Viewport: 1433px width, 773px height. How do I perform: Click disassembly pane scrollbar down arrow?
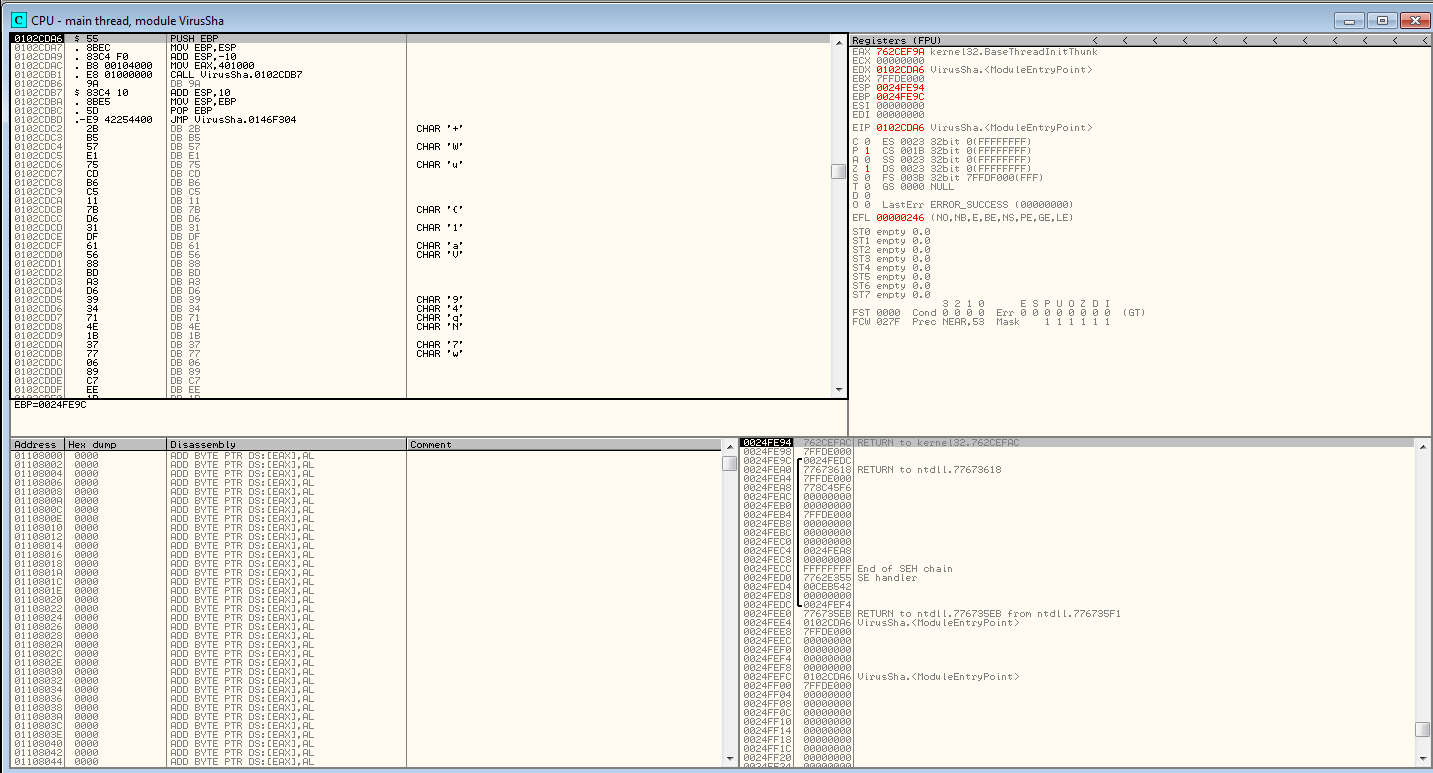click(x=838, y=389)
